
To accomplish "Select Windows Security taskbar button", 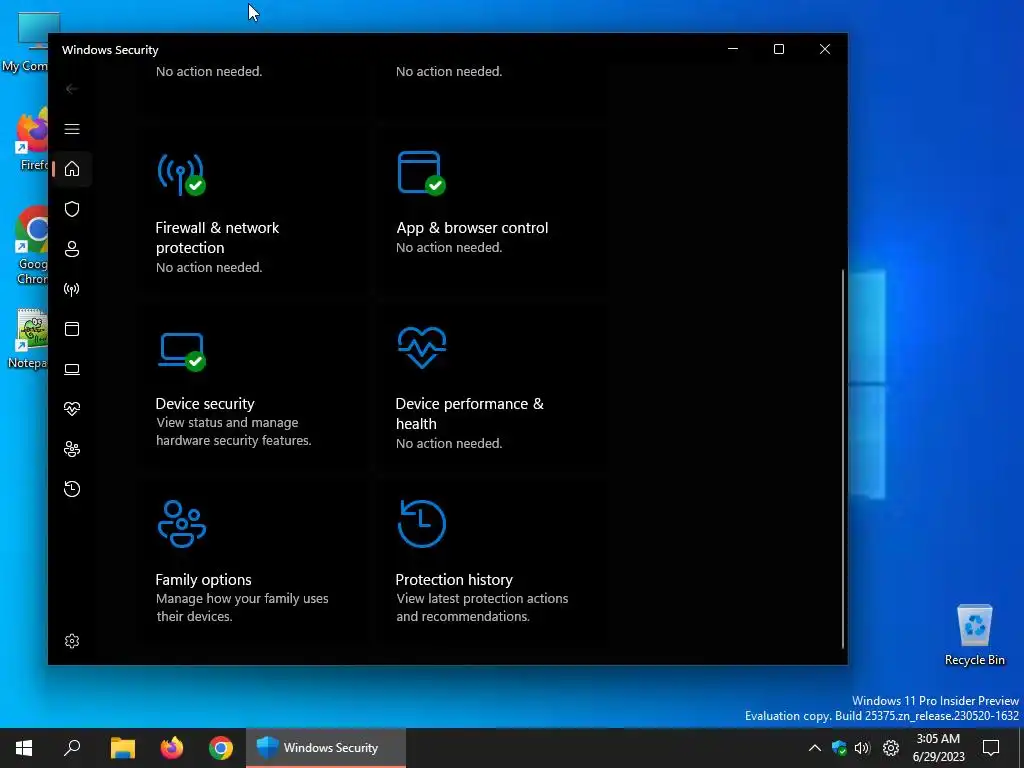I will click(326, 748).
